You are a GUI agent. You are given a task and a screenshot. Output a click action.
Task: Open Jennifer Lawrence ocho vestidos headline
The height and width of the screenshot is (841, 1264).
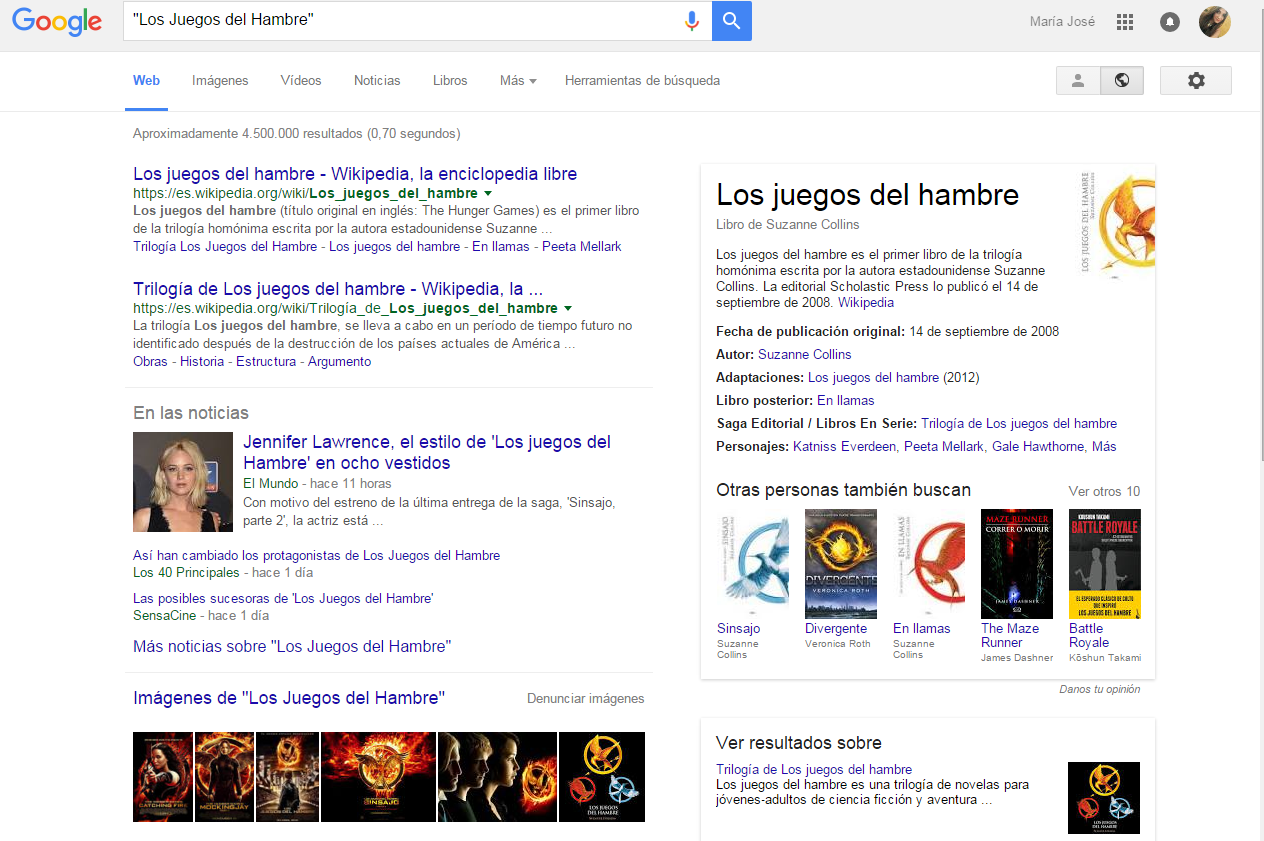click(x=427, y=452)
